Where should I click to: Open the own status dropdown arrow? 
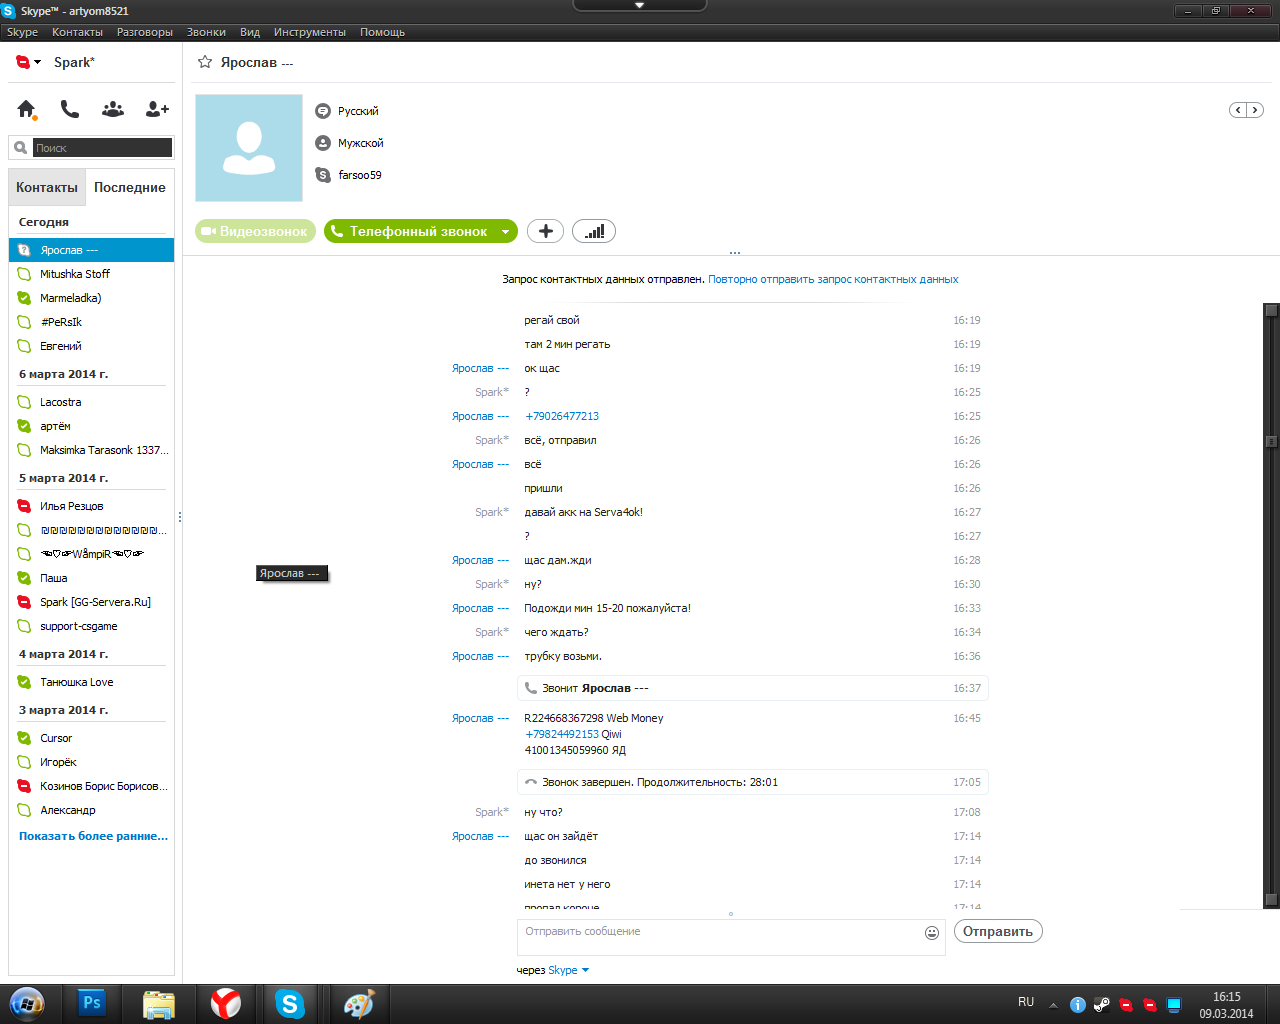click(x=38, y=62)
